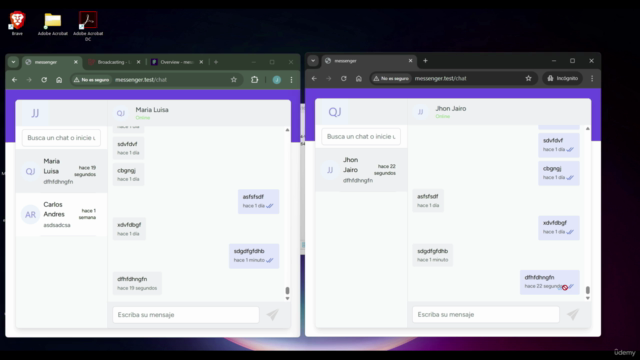Image resolution: width=640 pixels, height=360 pixels.
Task: Click back arrow in left browser window
Action: tap(15, 80)
